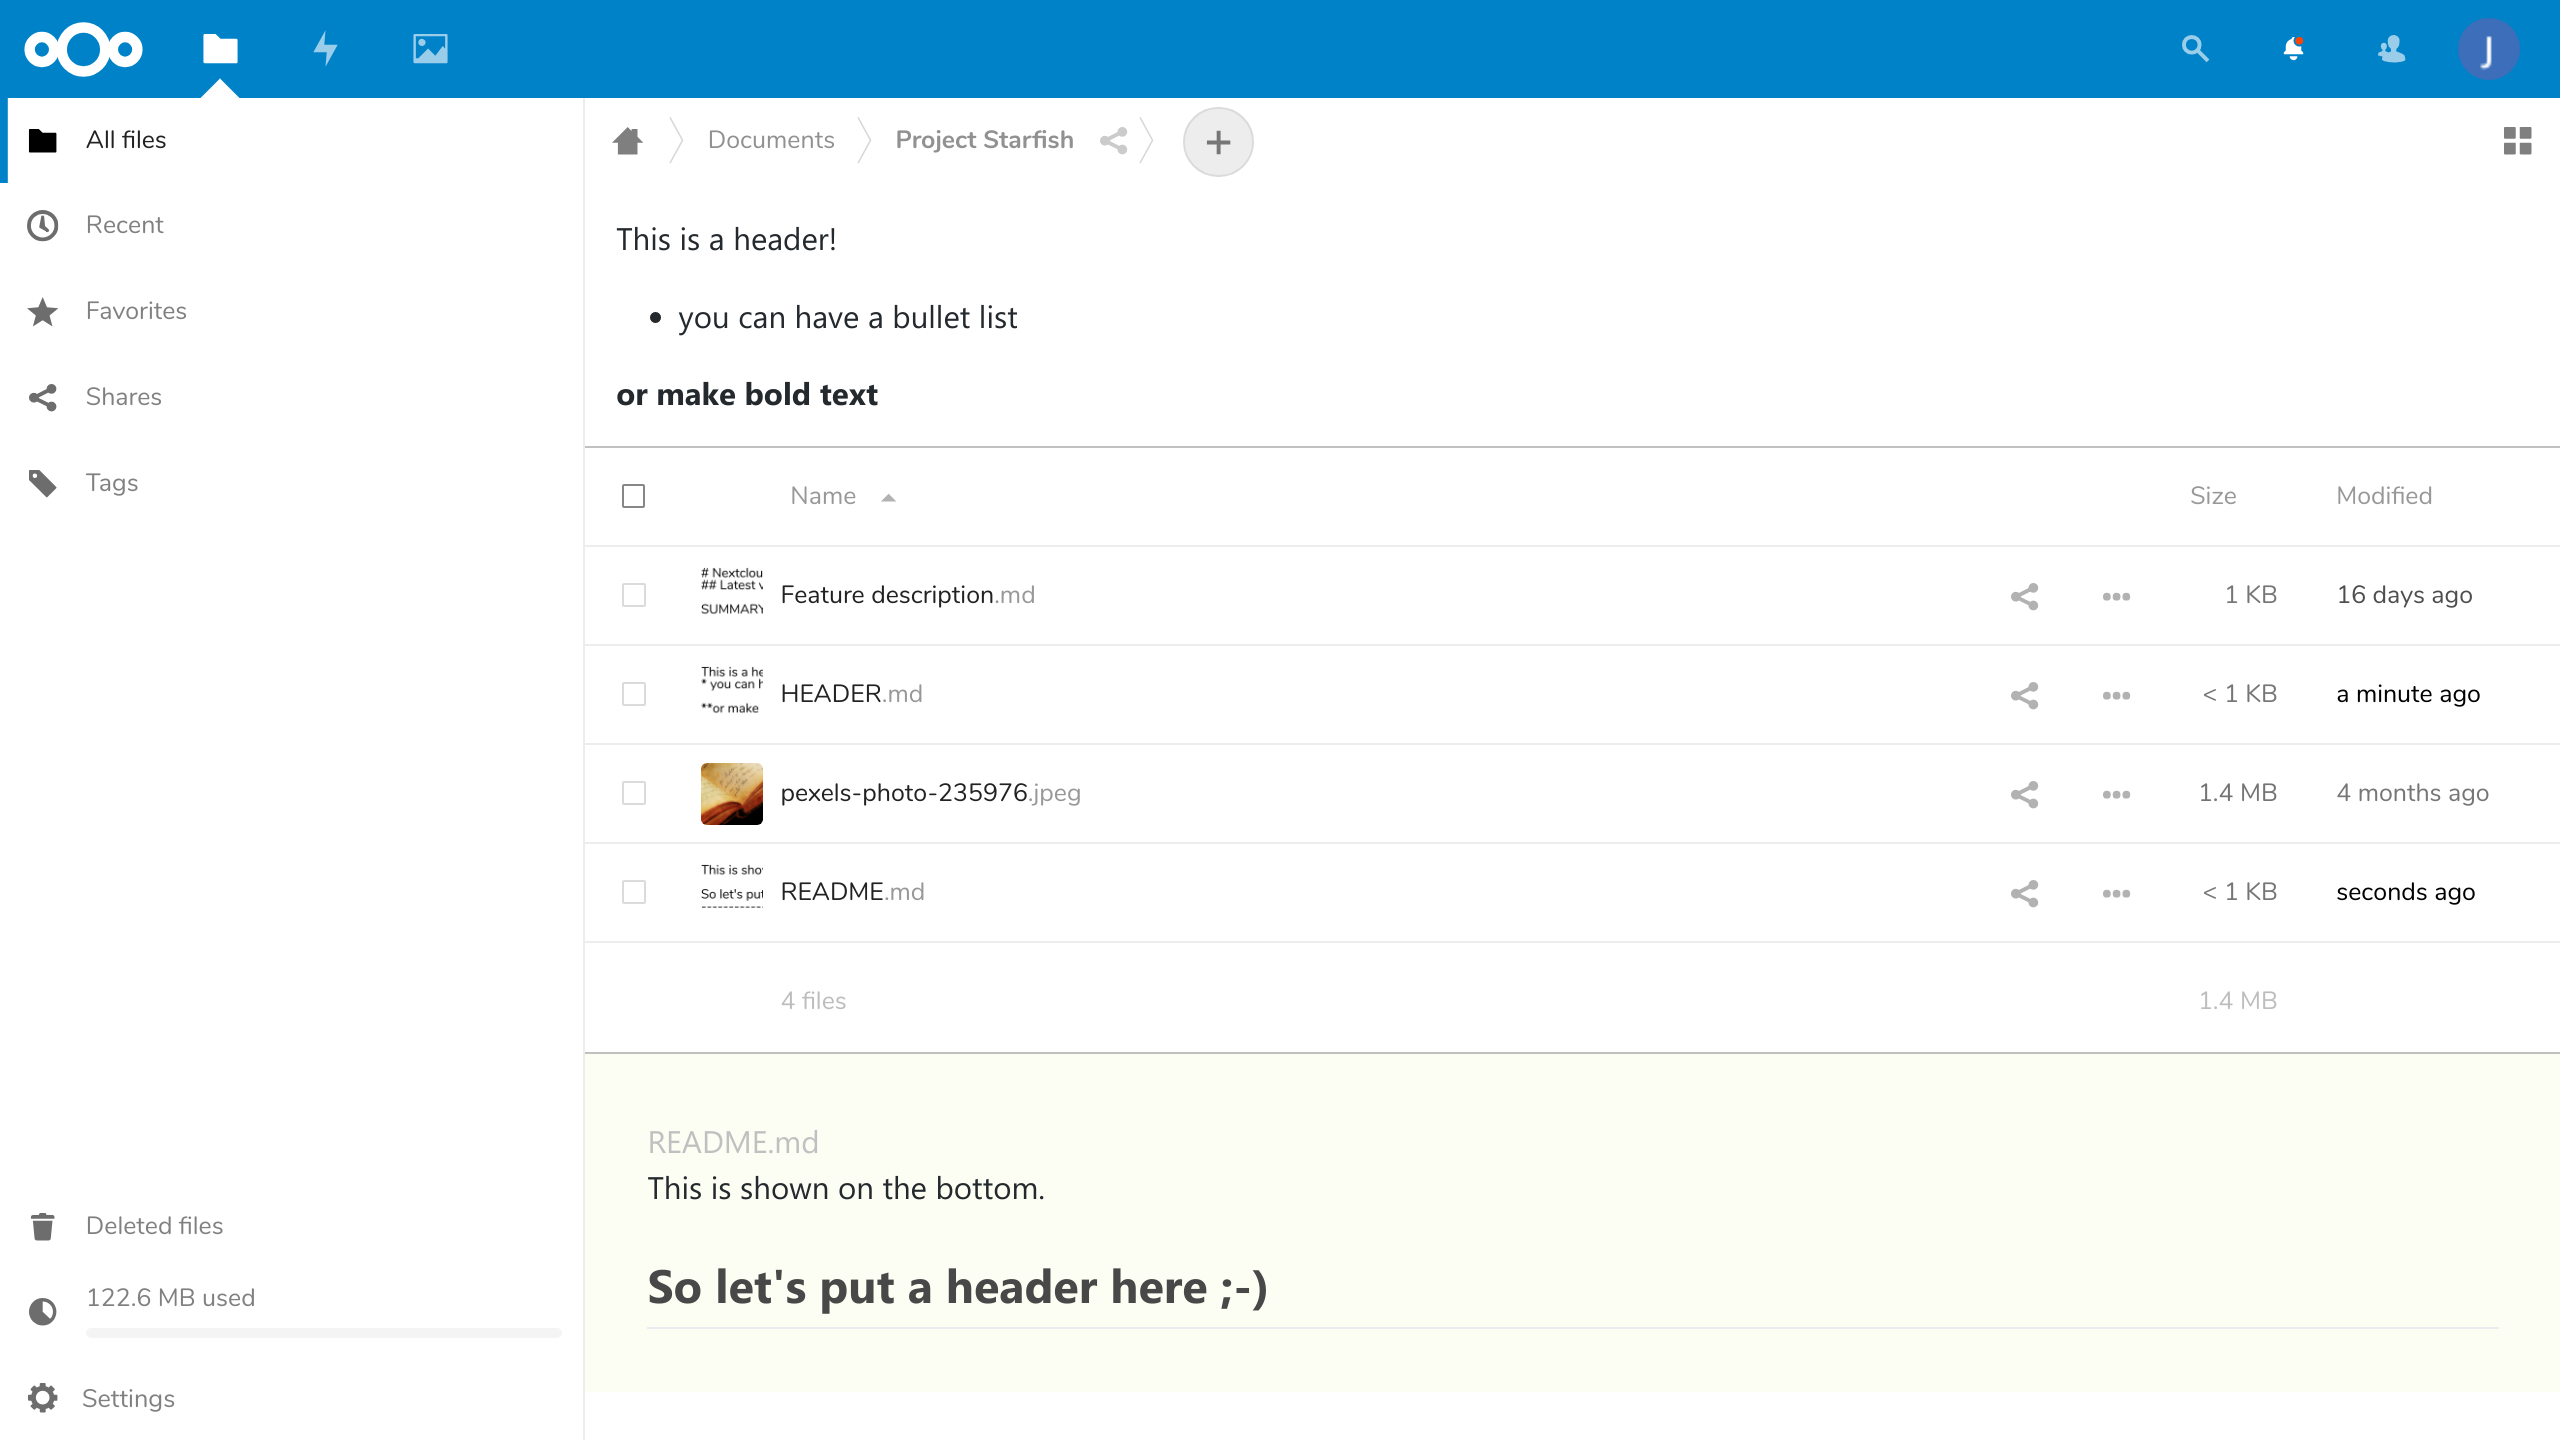This screenshot has height=1440, width=2560.
Task: Select the pexels-photo-235976.jpeg checkbox
Action: (633, 793)
